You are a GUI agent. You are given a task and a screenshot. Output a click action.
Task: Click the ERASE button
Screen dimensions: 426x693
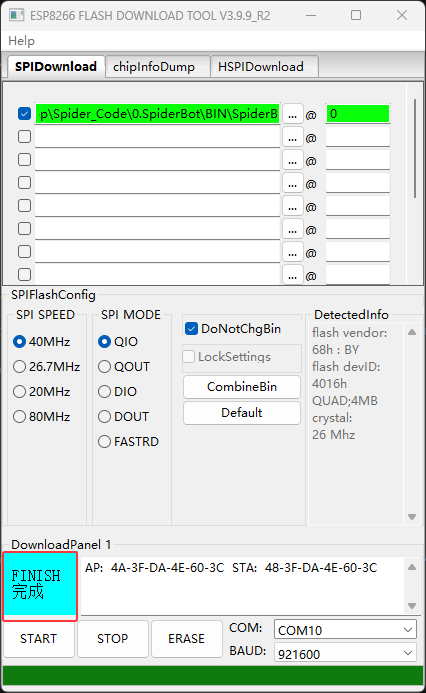[186, 639]
